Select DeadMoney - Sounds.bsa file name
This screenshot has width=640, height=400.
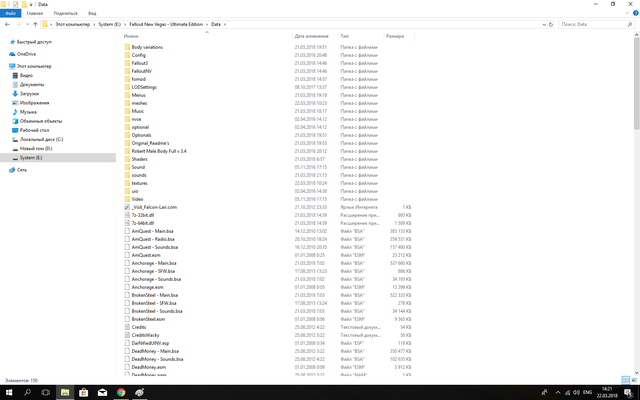[x=157, y=359]
